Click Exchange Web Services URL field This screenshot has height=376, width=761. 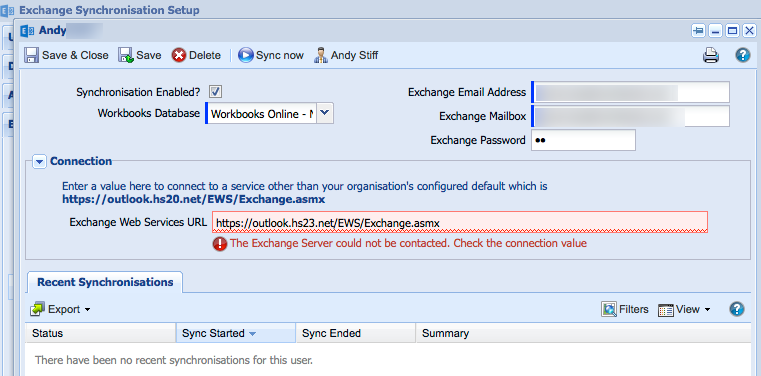point(460,222)
